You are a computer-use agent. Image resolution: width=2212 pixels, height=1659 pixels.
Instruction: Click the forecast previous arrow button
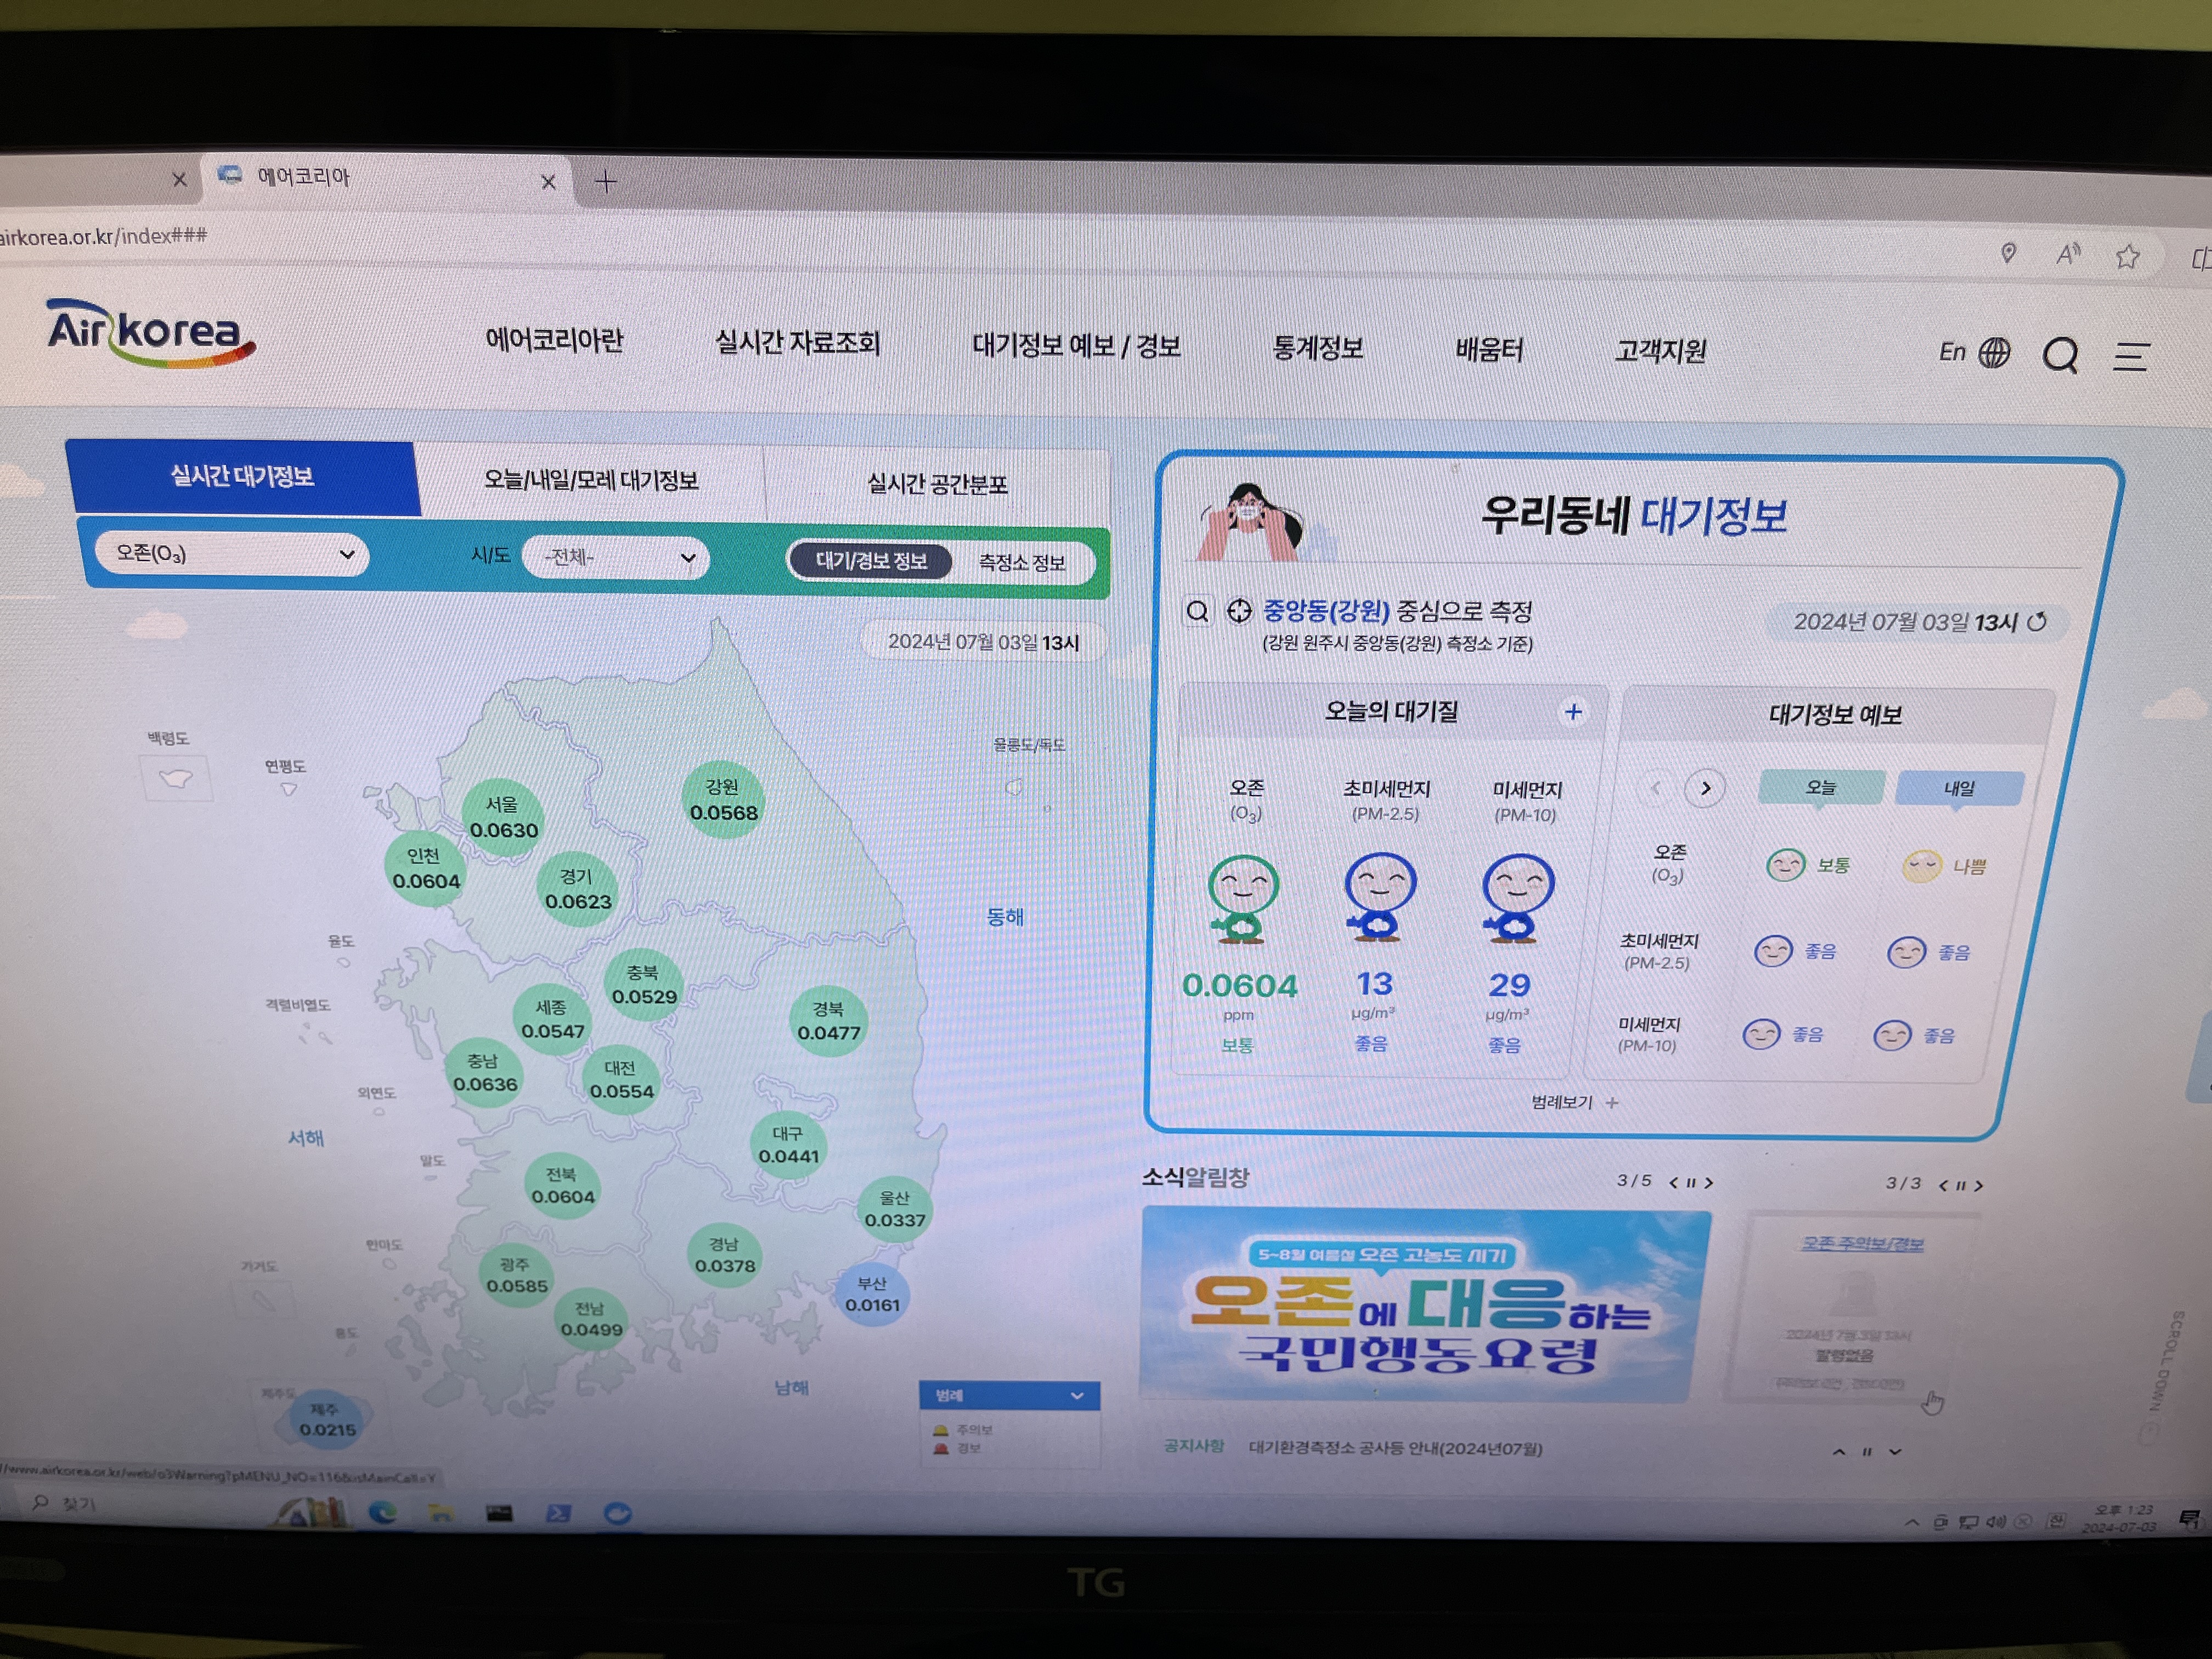(1655, 788)
